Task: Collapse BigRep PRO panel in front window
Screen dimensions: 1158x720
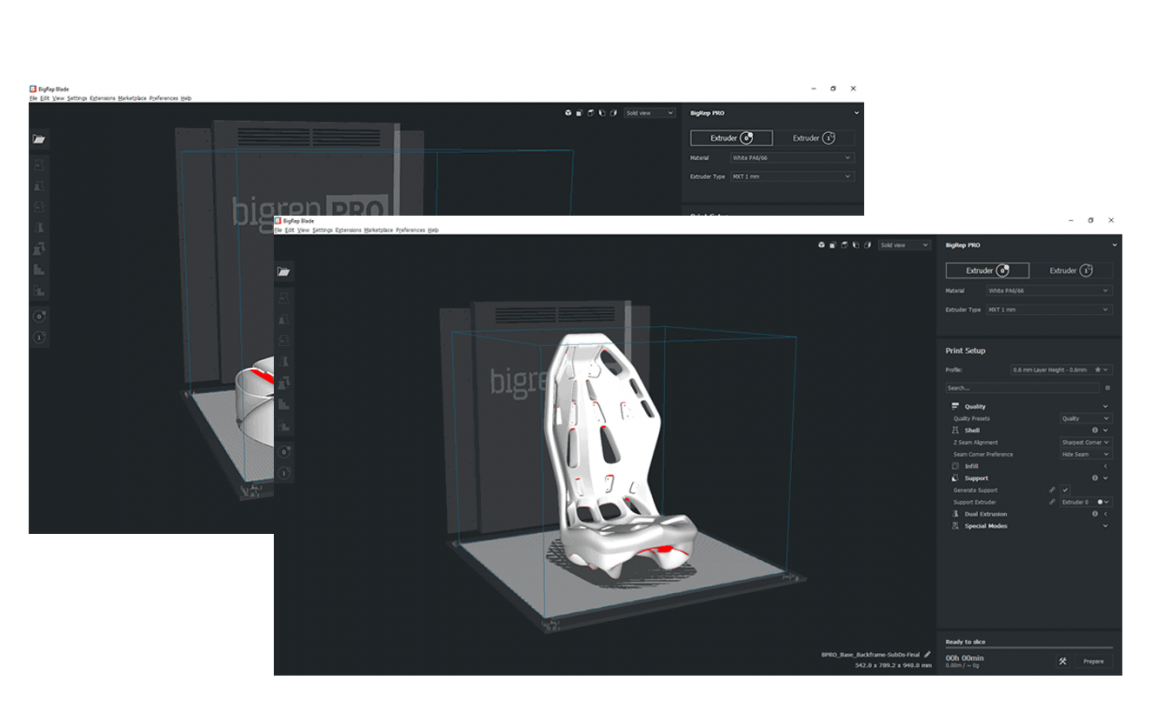Action: [x=1114, y=245]
